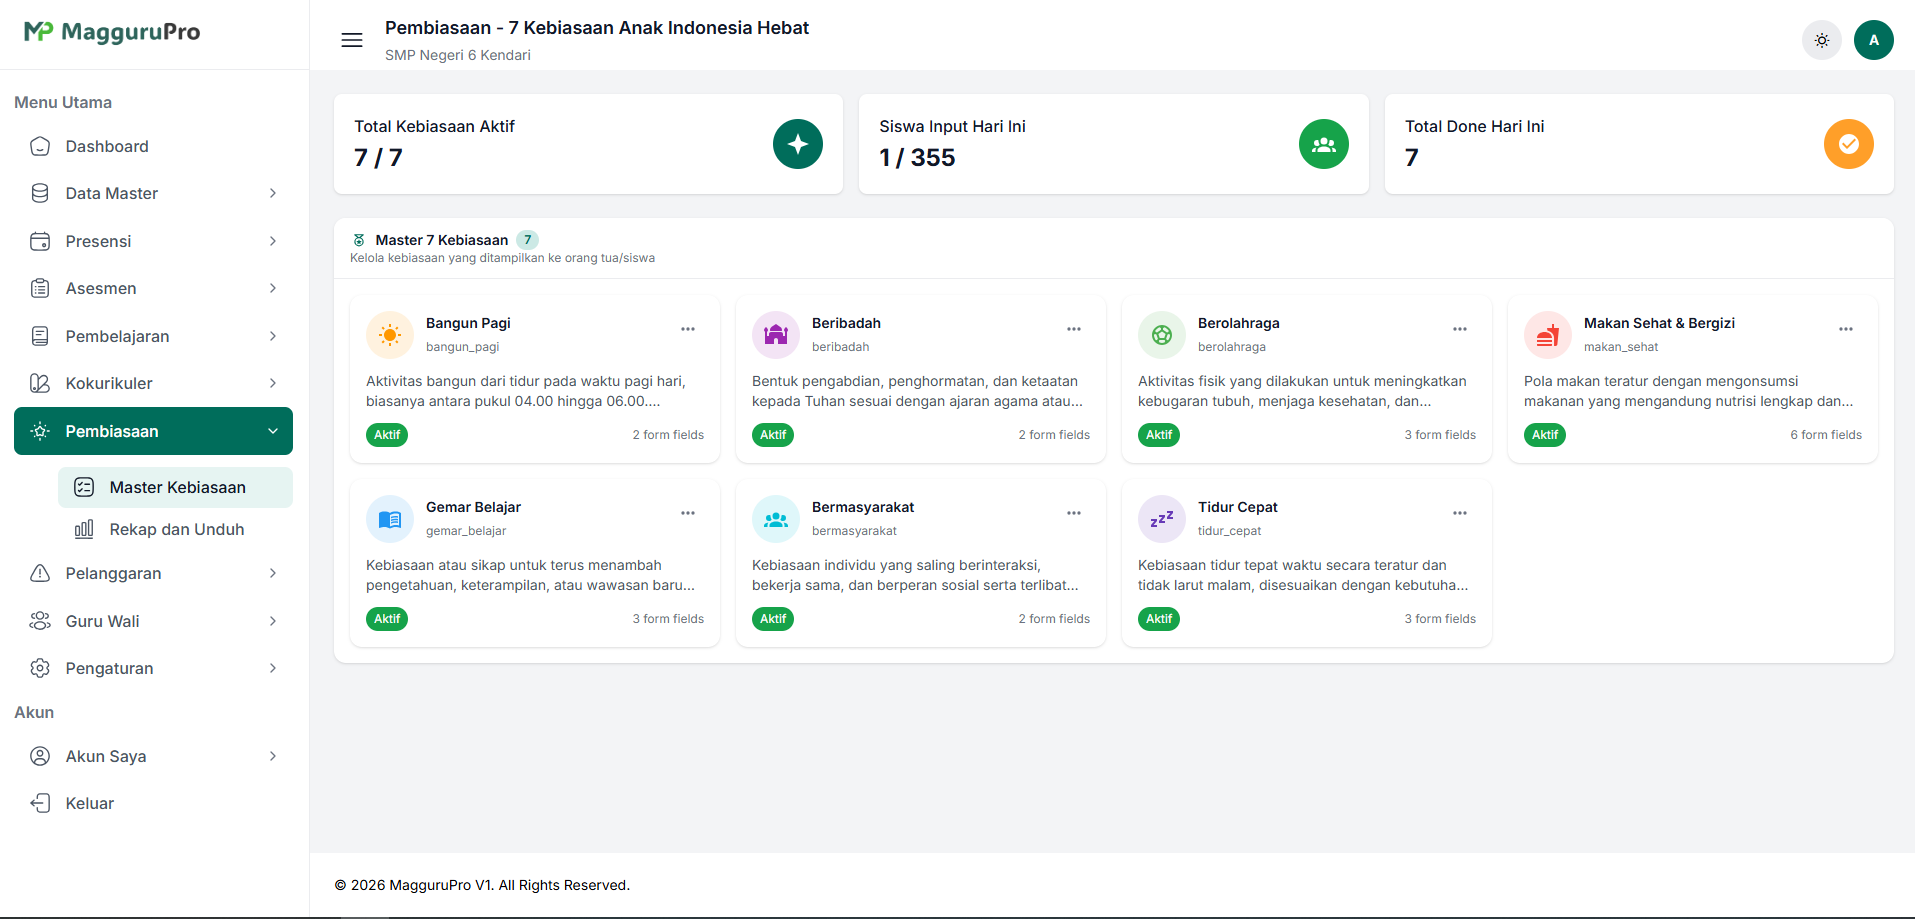Expand the Kokurikuler menu
Image resolution: width=1915 pixels, height=919 pixels.
pyautogui.click(x=154, y=383)
